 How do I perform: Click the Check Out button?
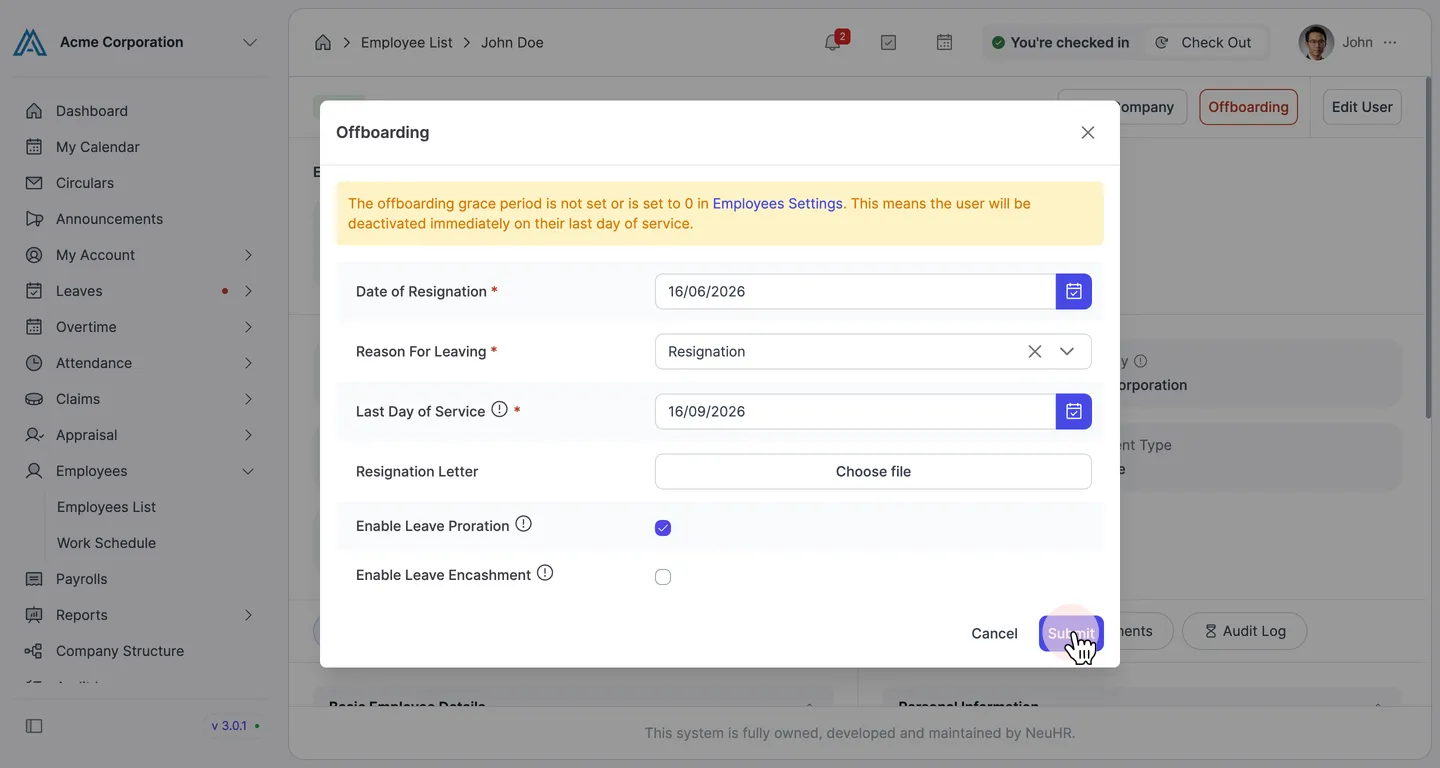point(1204,42)
